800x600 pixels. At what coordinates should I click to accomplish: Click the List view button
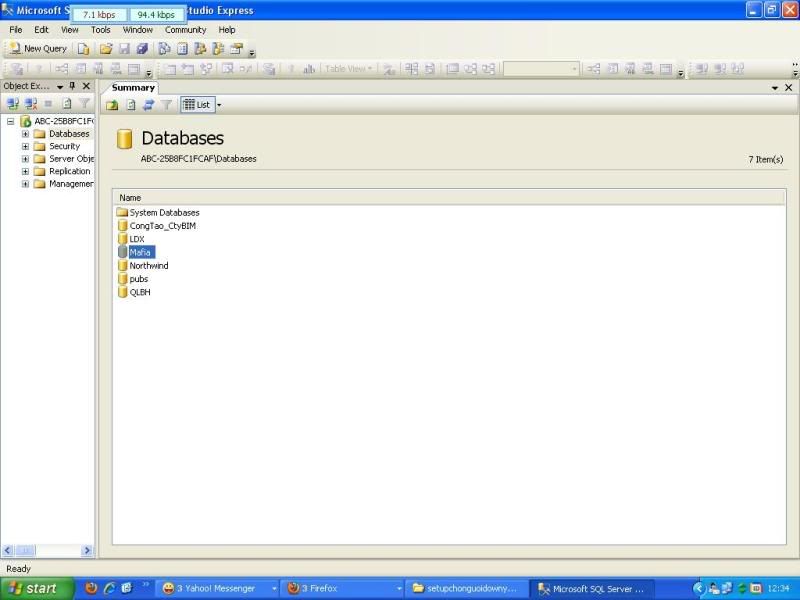[197, 105]
